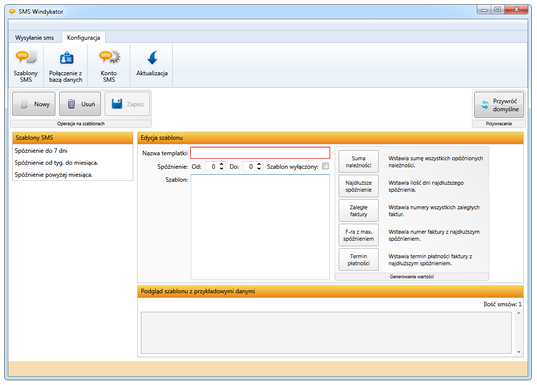The height and width of the screenshot is (385, 537).
Task: Click the SMS Windykator title bar icon
Action: 12,12
